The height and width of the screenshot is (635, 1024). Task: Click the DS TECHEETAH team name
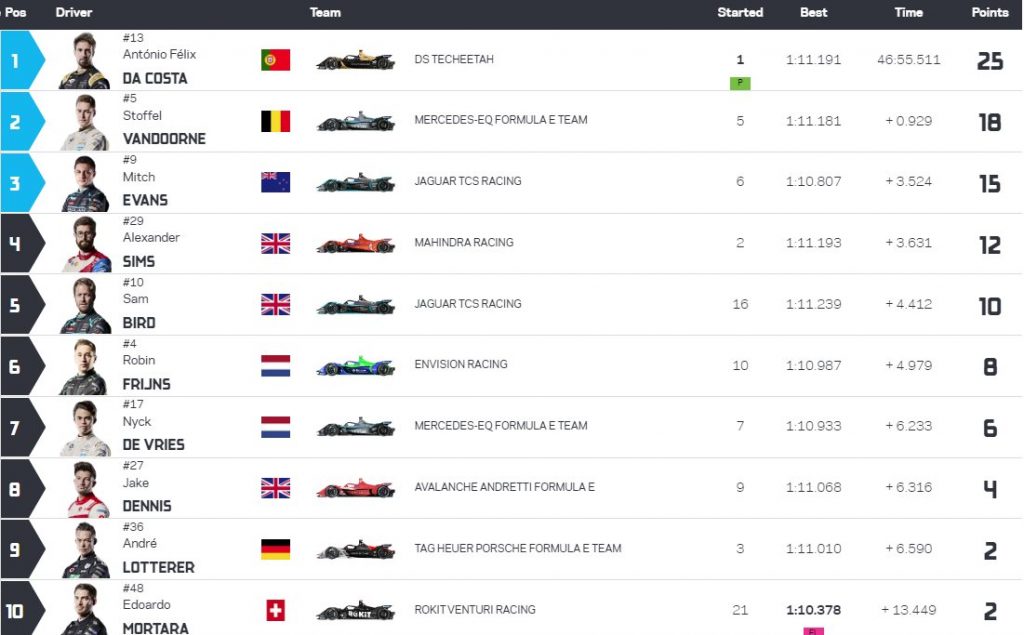(454, 59)
